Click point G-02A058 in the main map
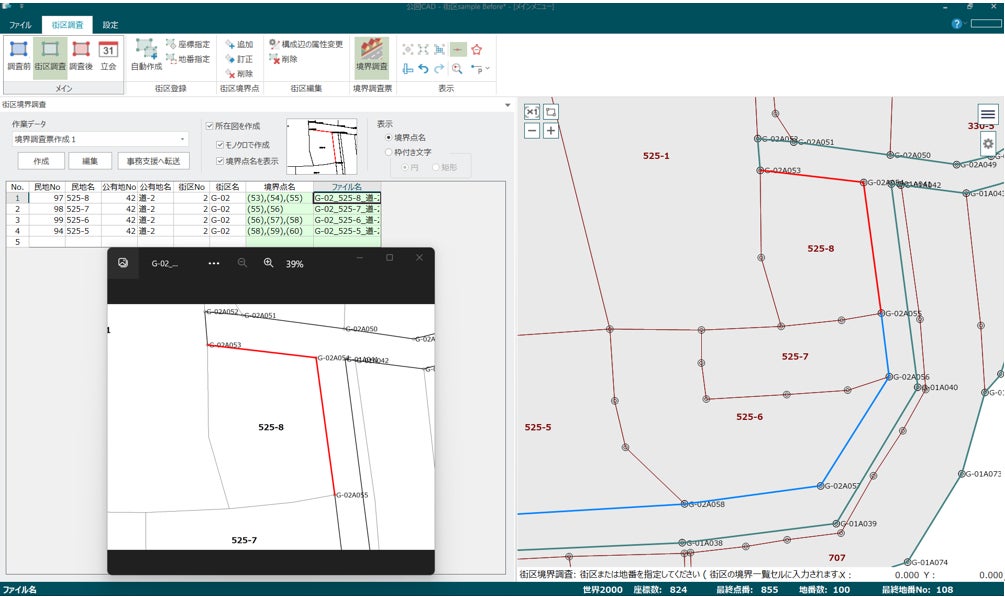 685,504
